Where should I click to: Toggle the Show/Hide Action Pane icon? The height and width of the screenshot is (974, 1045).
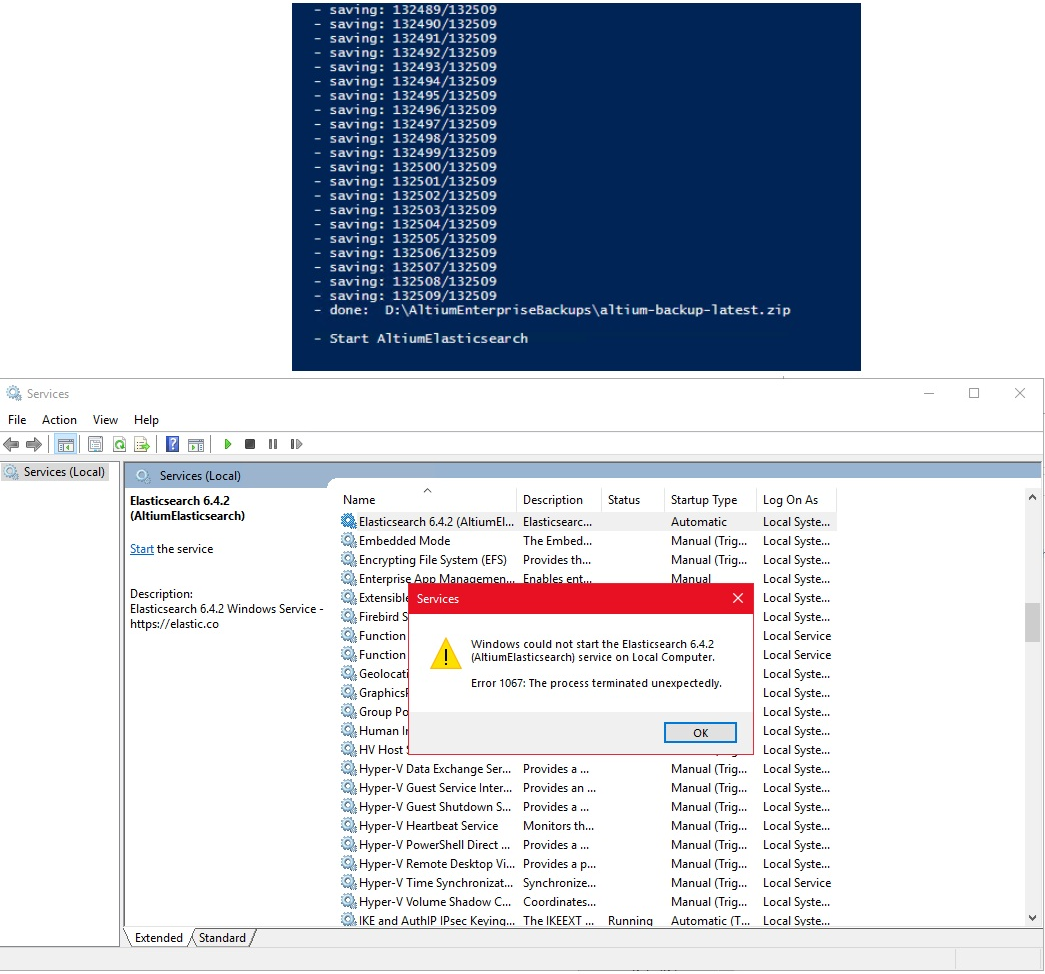pos(196,445)
